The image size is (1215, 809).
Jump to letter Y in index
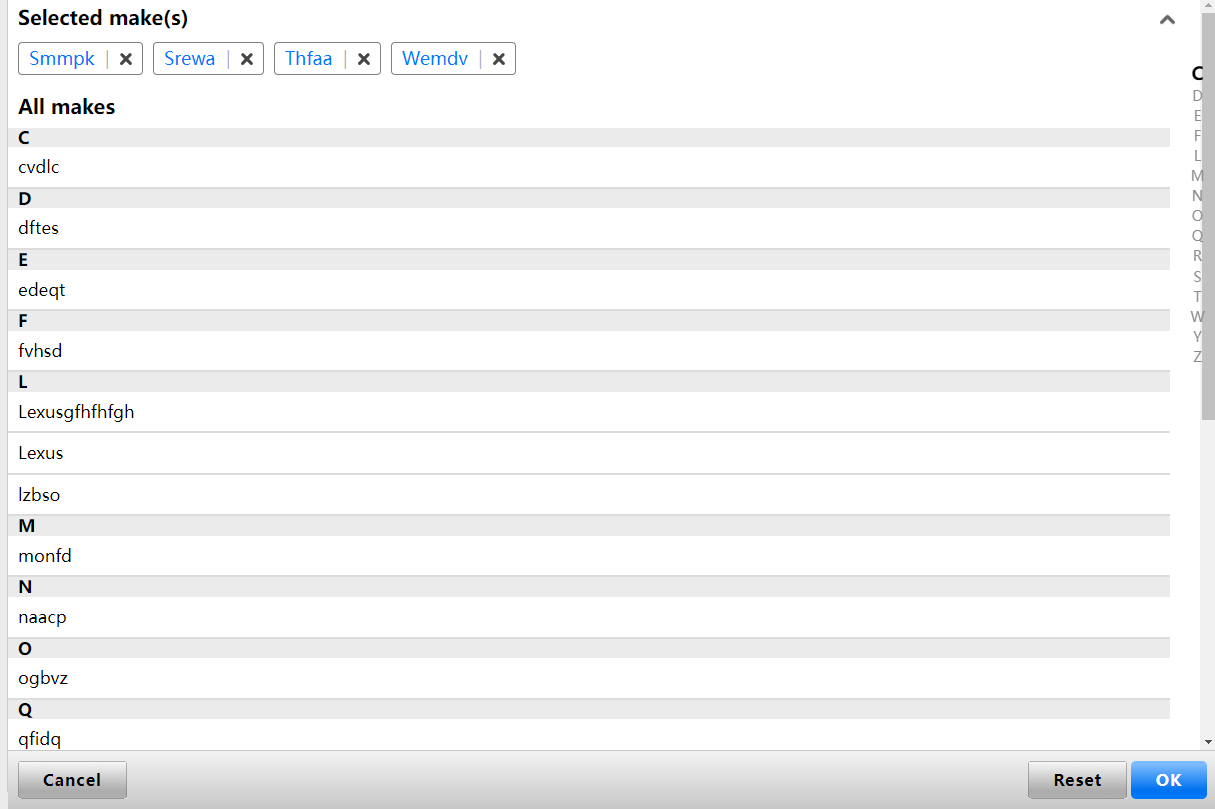click(x=1197, y=337)
